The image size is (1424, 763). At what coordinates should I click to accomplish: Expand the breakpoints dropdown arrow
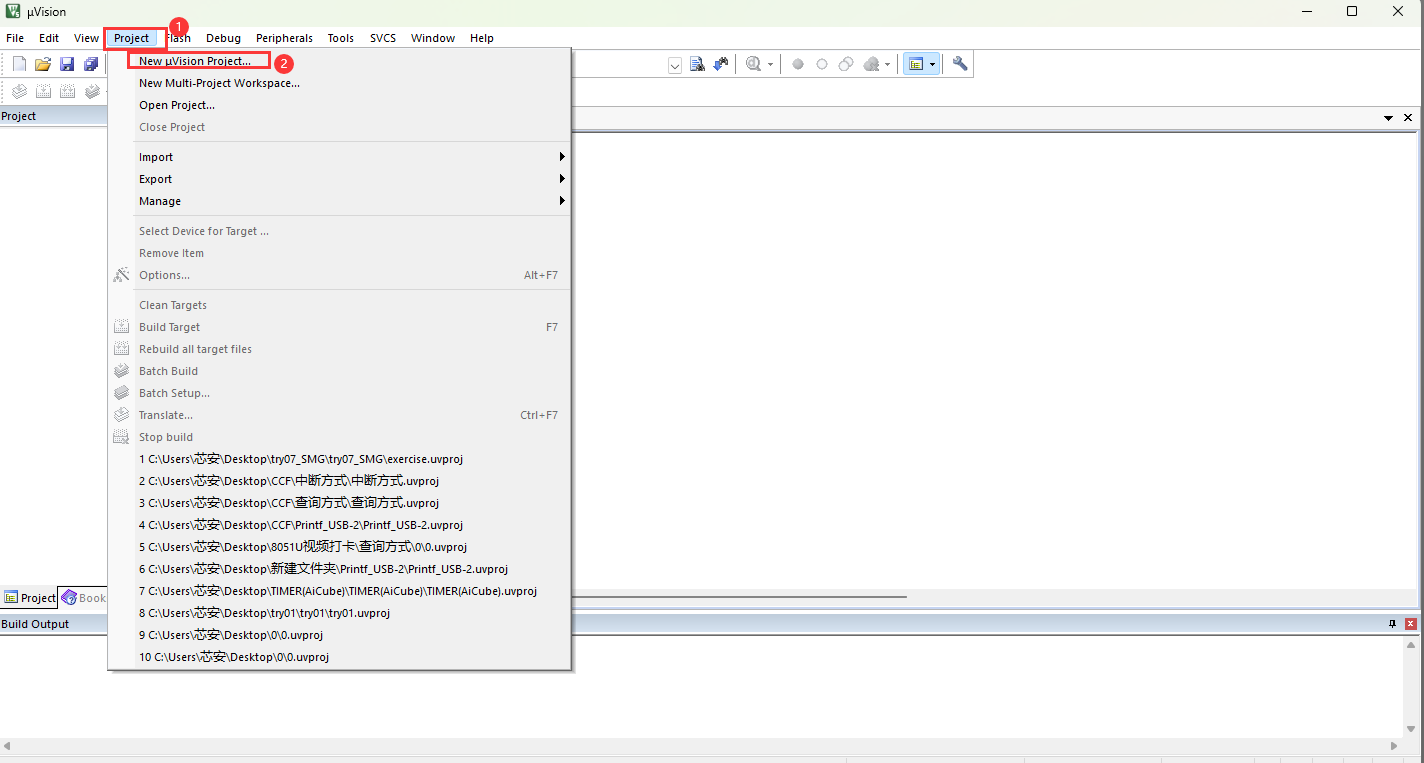point(887,65)
